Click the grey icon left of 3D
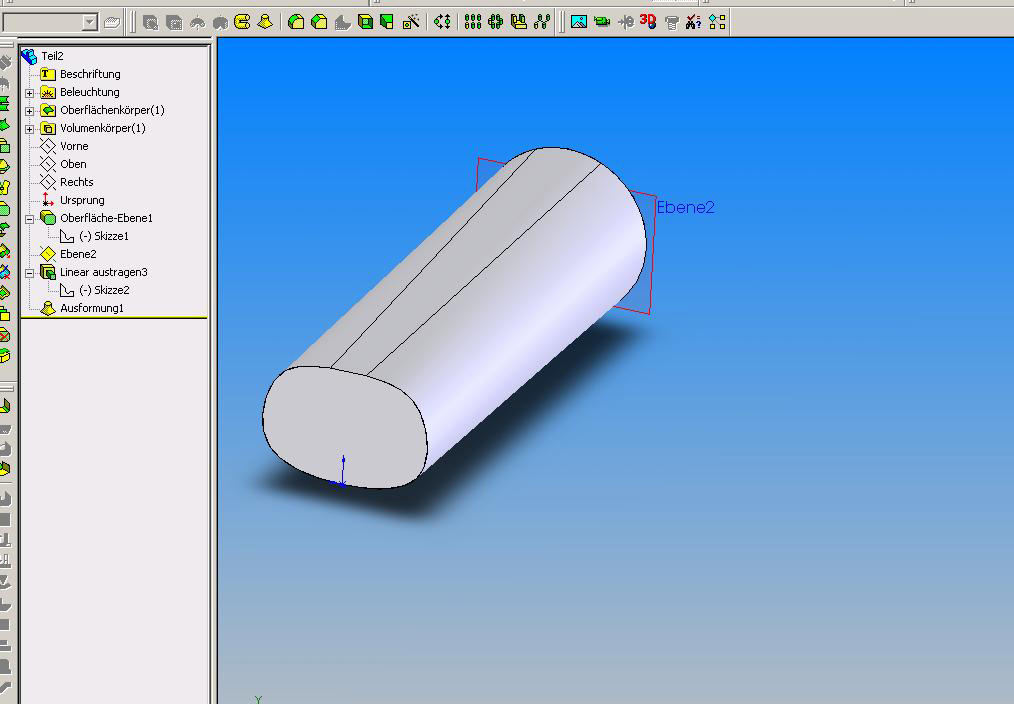The width and height of the screenshot is (1014, 704). [625, 23]
